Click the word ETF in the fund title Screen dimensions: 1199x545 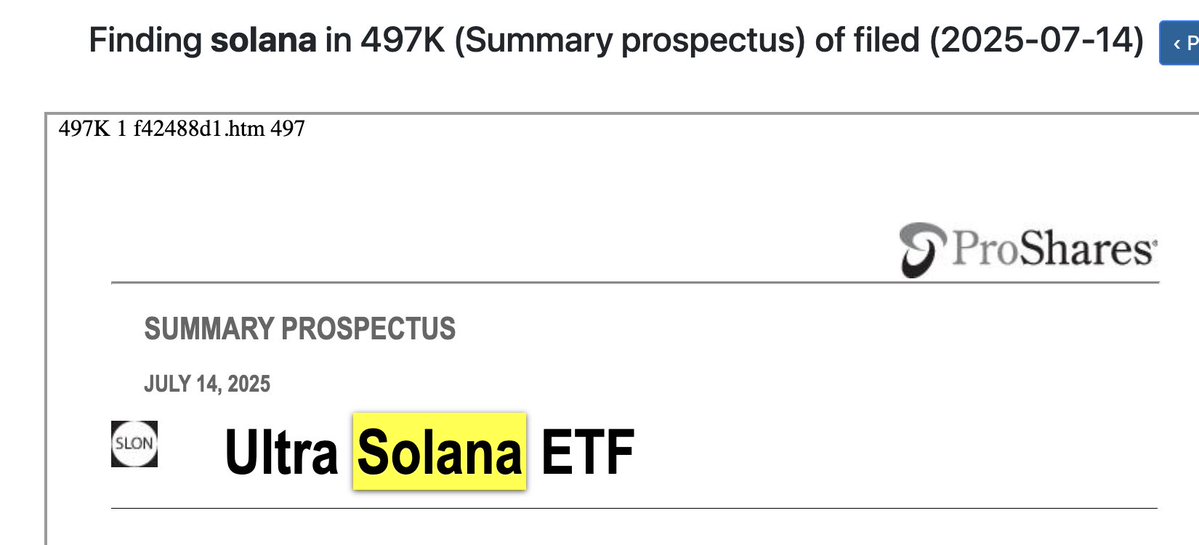(587, 453)
